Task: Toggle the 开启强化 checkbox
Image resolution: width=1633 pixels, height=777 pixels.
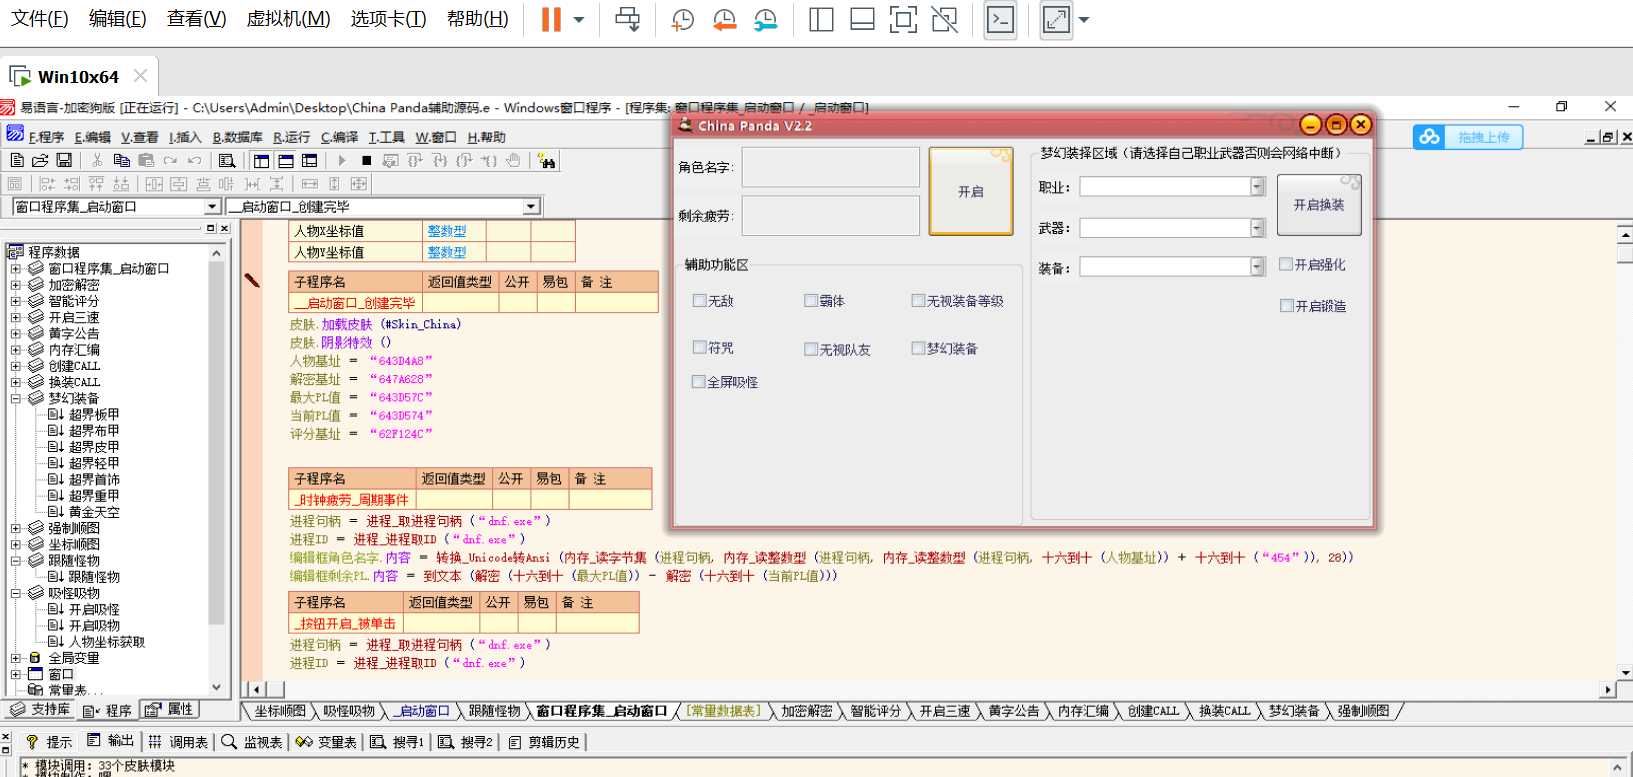Action: coord(1286,264)
